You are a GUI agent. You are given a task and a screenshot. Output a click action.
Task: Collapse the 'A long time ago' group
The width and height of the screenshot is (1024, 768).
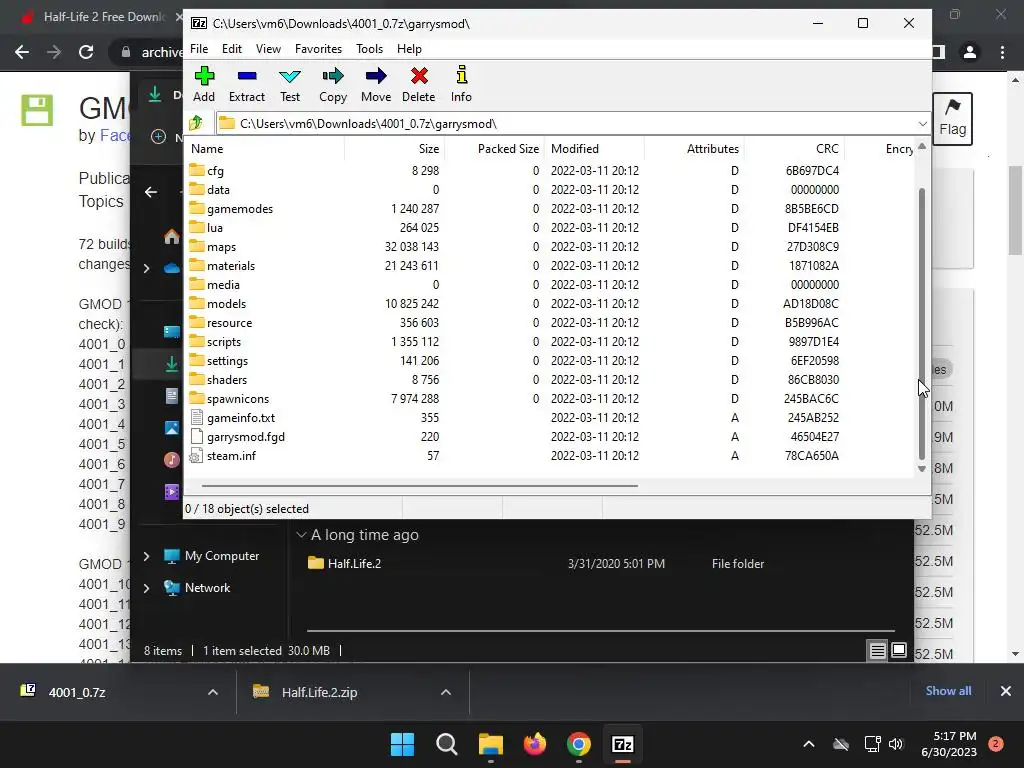[301, 535]
